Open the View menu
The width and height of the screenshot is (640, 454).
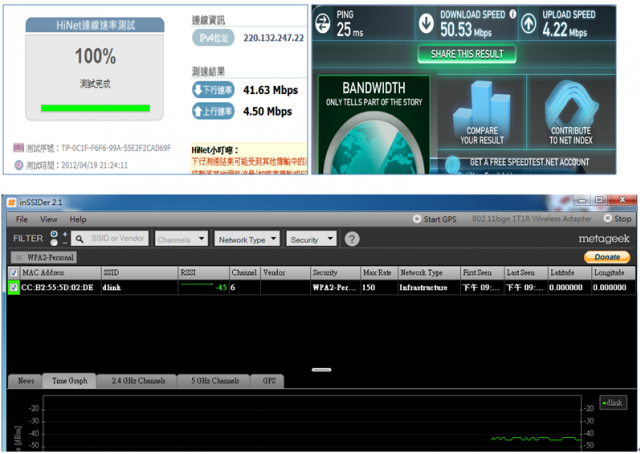pos(48,219)
